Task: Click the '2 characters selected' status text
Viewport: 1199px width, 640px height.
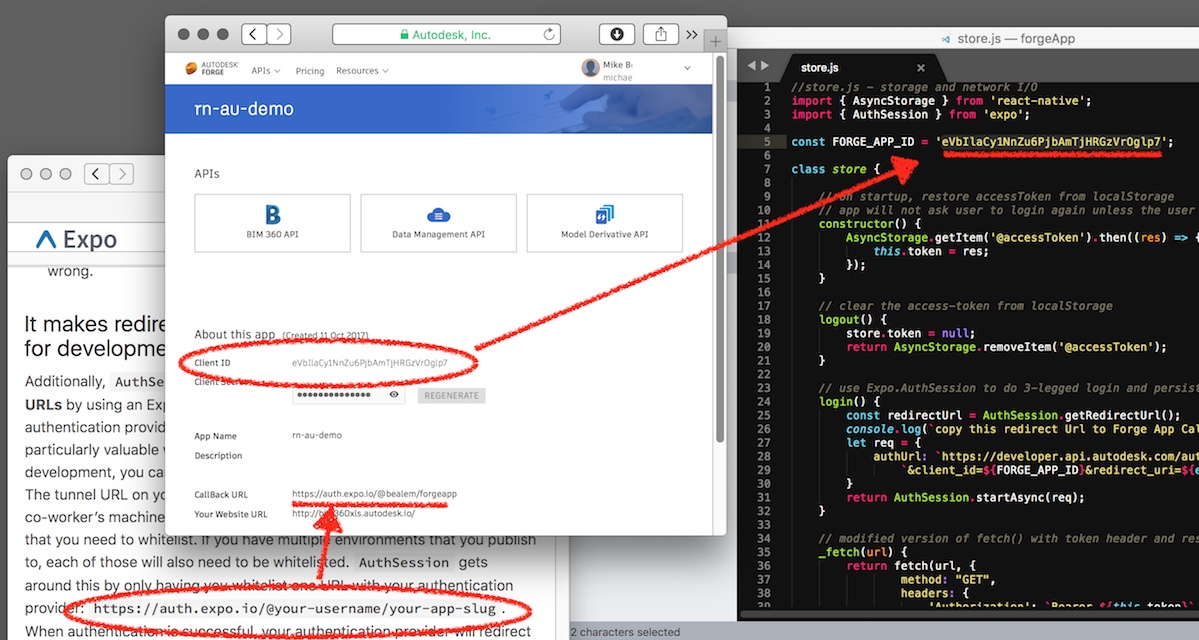Action: pyautogui.click(x=625, y=632)
